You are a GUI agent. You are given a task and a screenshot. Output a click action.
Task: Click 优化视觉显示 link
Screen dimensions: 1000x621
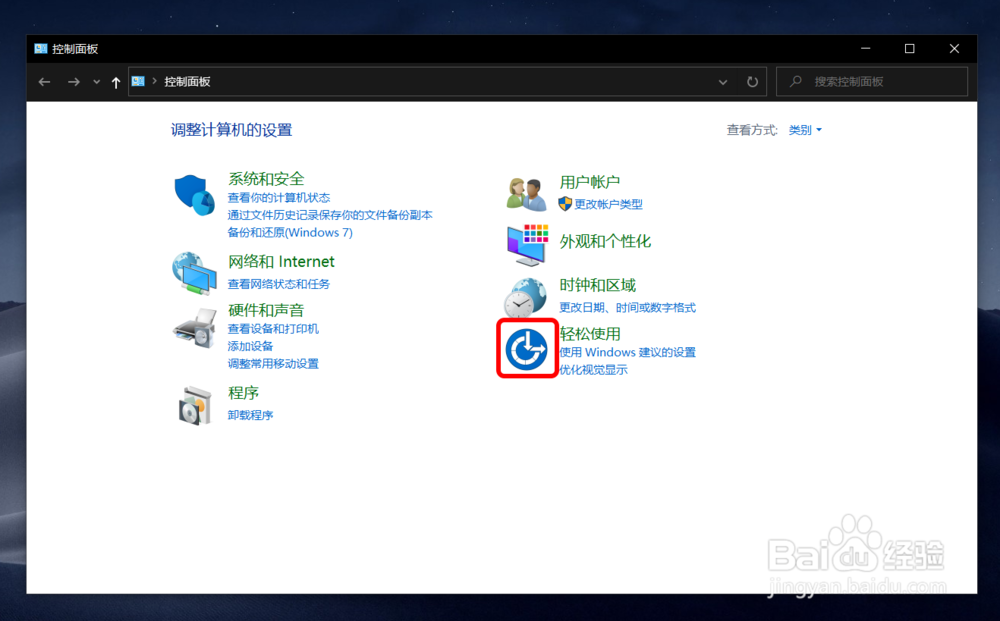tap(593, 370)
